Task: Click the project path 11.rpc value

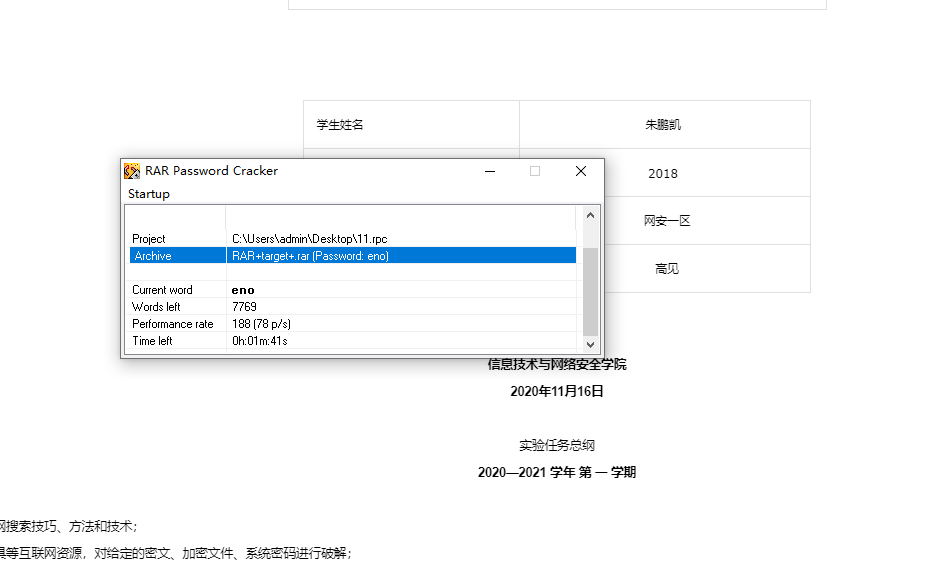Action: [310, 239]
